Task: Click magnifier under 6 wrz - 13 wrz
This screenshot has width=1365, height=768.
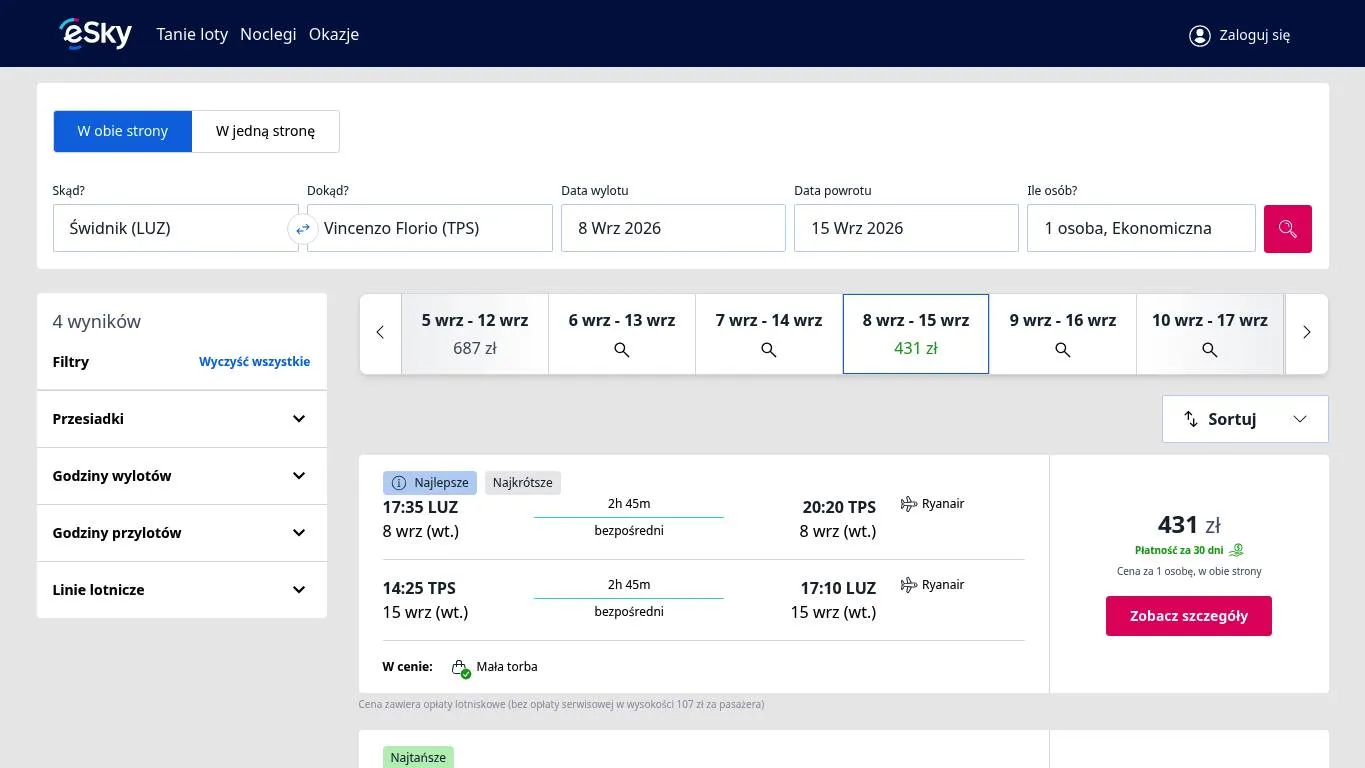Action: point(621,350)
